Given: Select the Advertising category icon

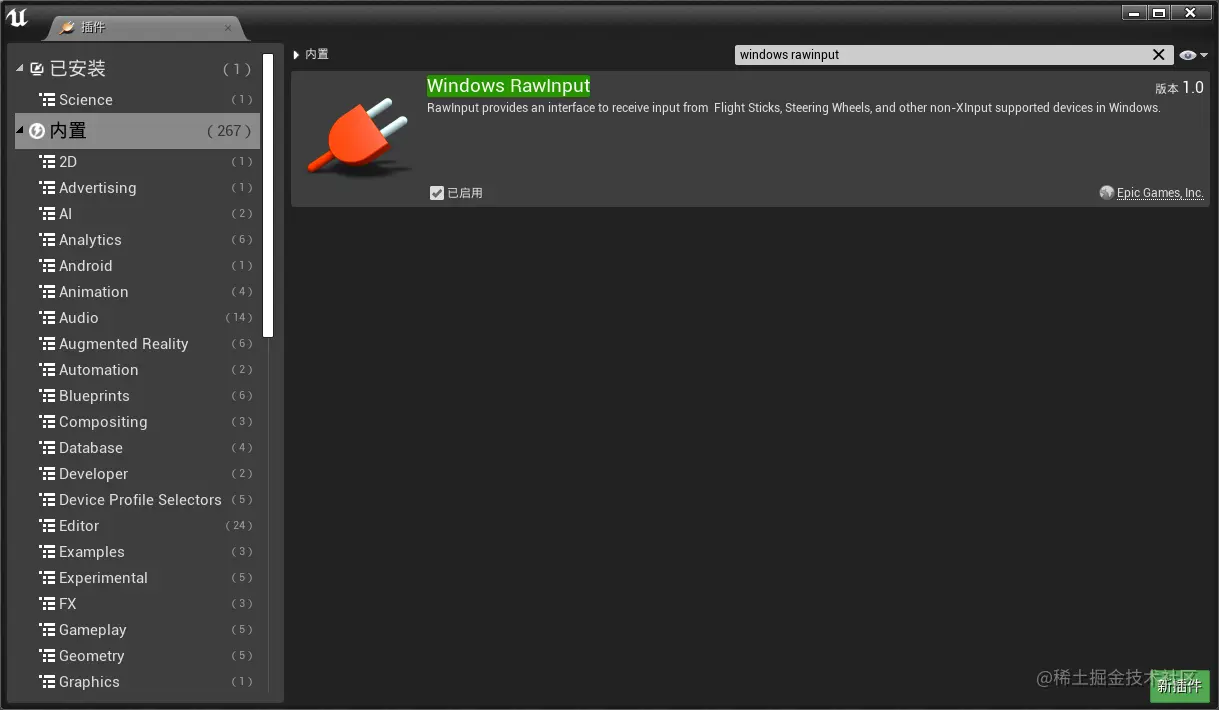Looking at the screenshot, I should tap(47, 187).
